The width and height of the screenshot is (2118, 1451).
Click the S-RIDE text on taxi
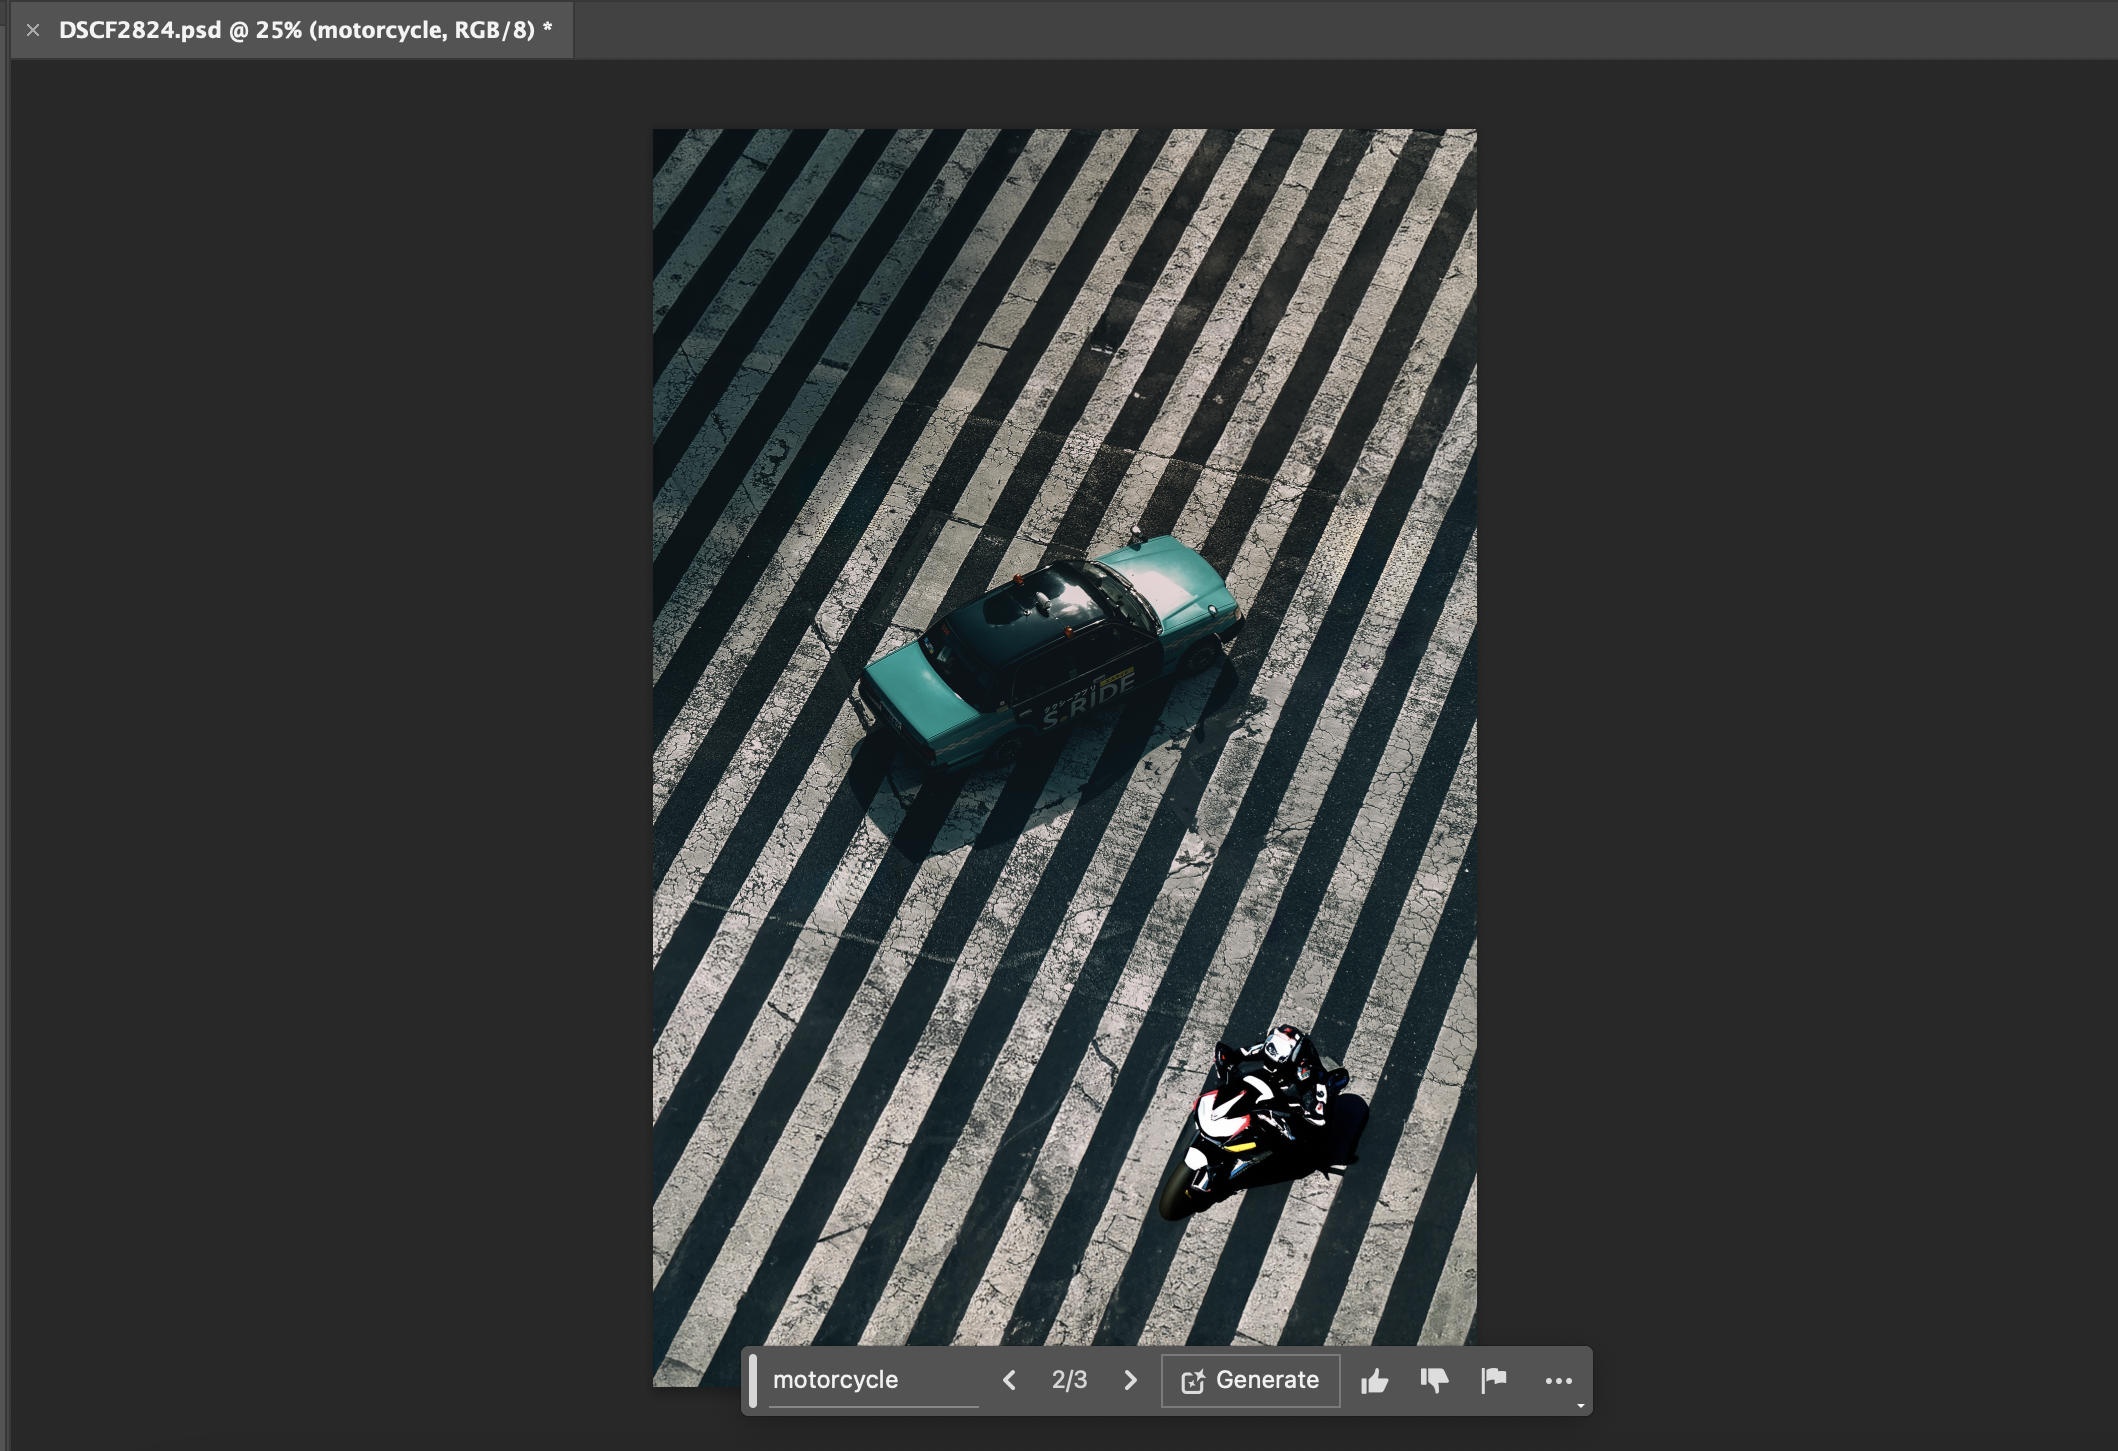click(1088, 698)
